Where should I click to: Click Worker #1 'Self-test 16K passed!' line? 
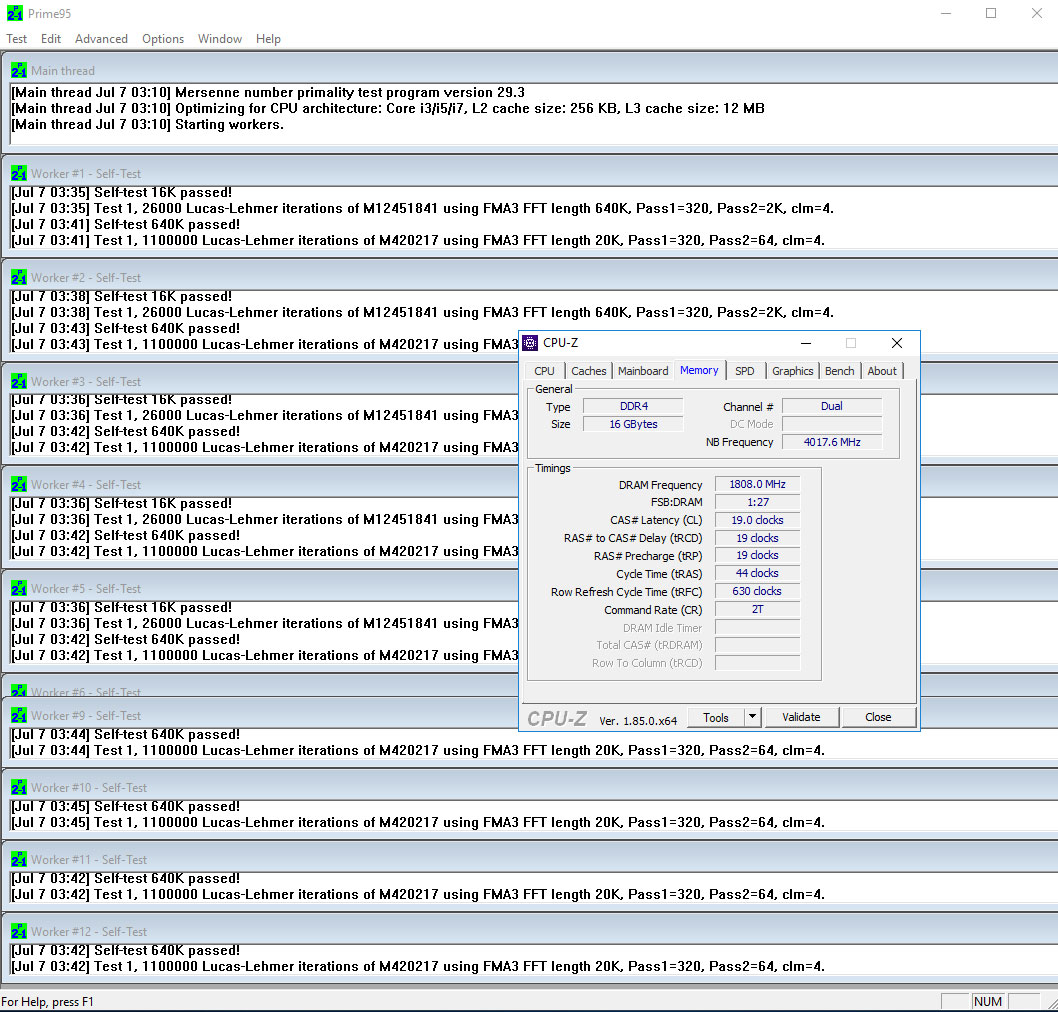(x=121, y=193)
